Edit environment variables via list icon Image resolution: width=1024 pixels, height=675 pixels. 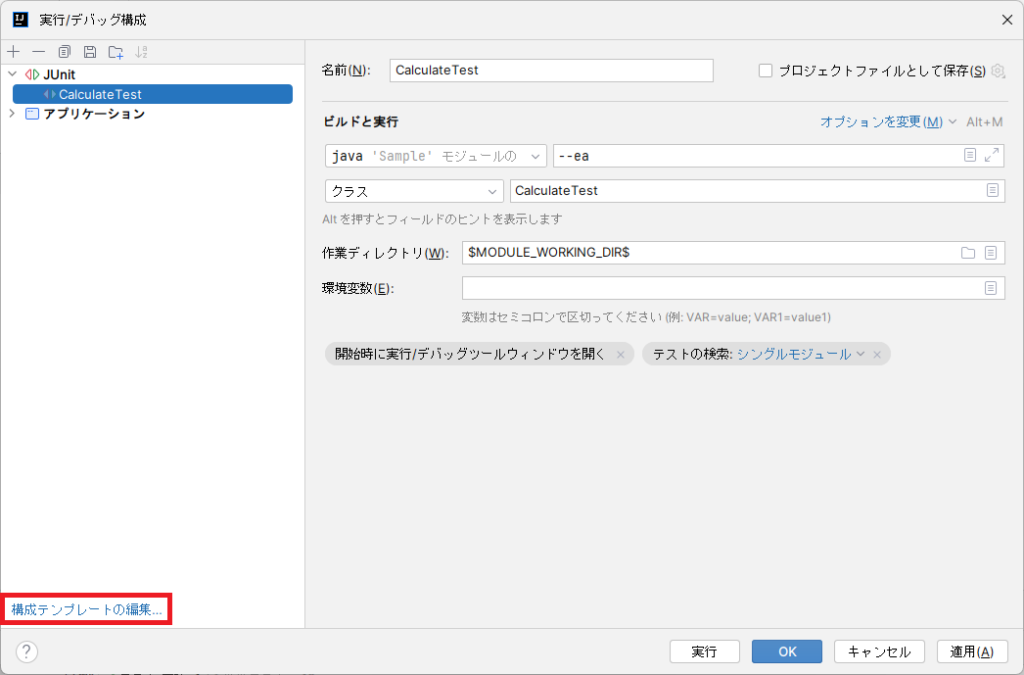coord(991,288)
